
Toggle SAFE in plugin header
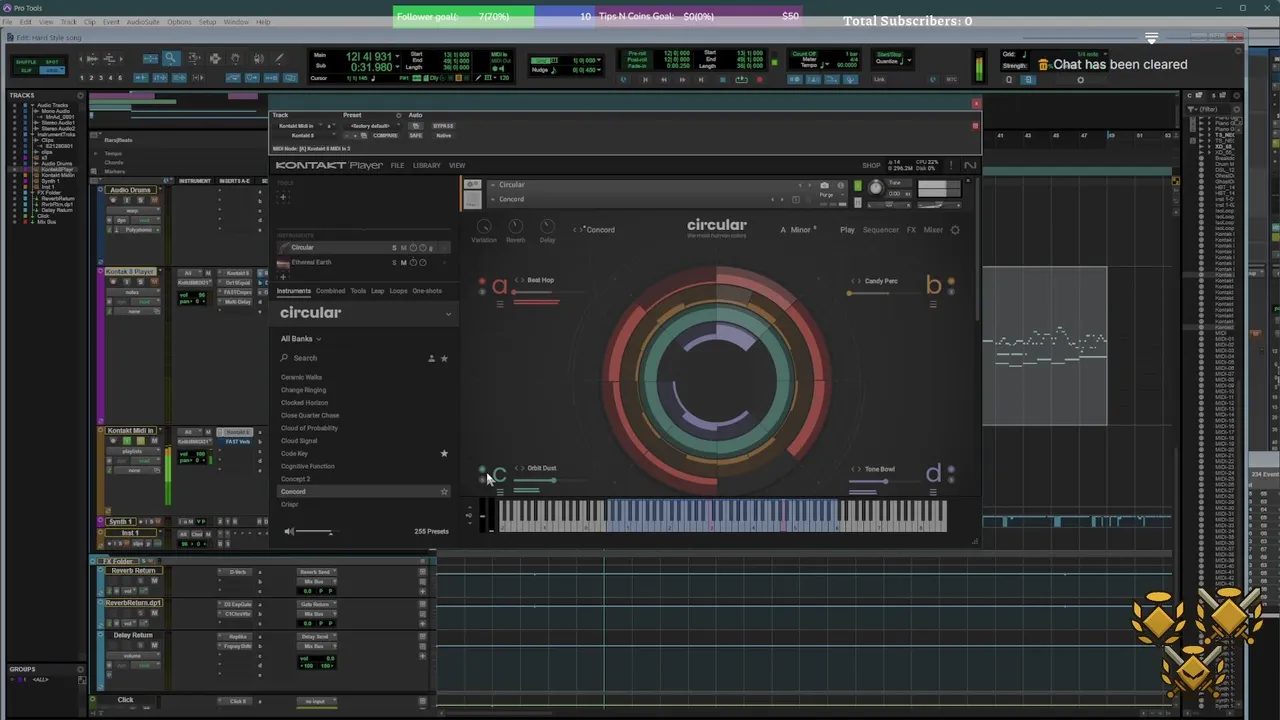(x=416, y=135)
